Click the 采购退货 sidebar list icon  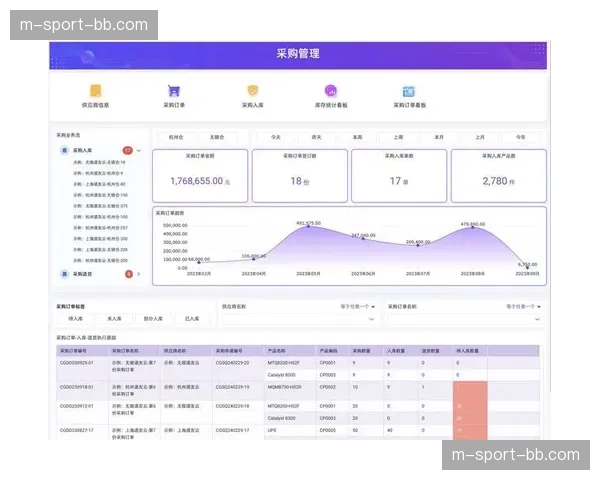[x=64, y=273]
